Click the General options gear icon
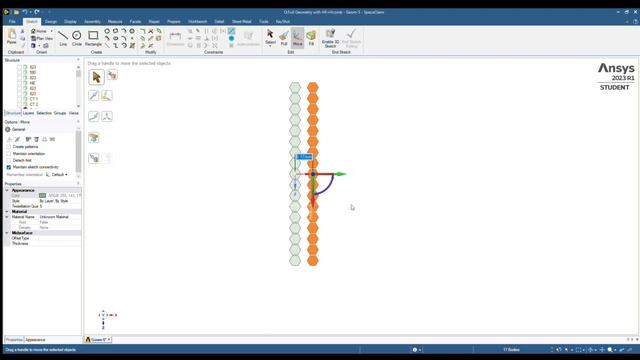This screenshot has height=360, width=640. coord(8,129)
